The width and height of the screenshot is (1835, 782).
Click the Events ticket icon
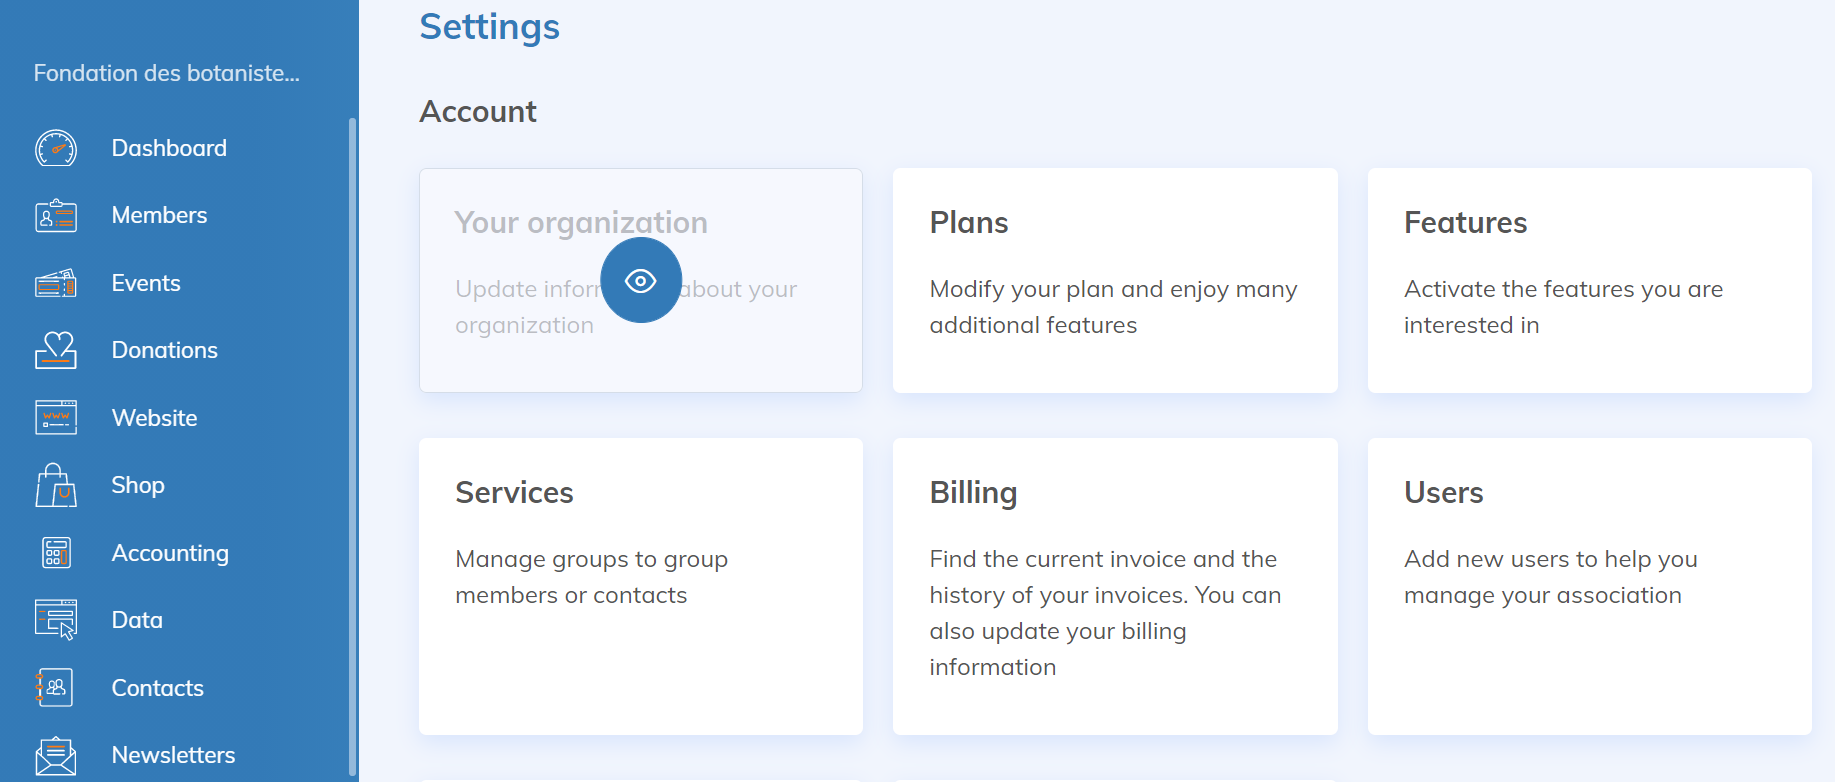[56, 284]
